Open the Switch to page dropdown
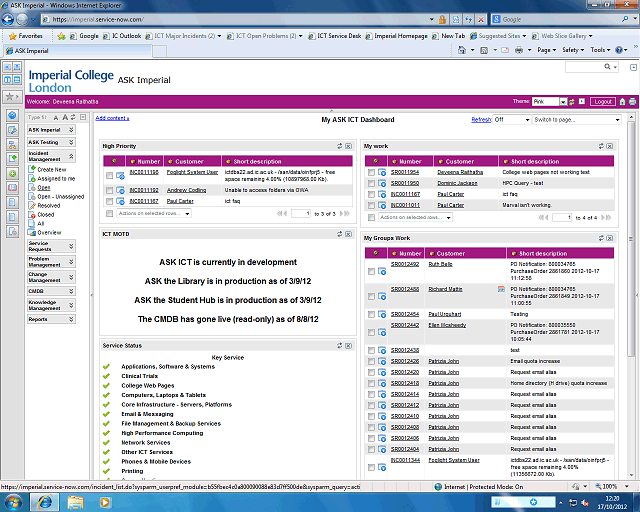Image resolution: width=640 pixels, height=512 pixels. click(579, 119)
